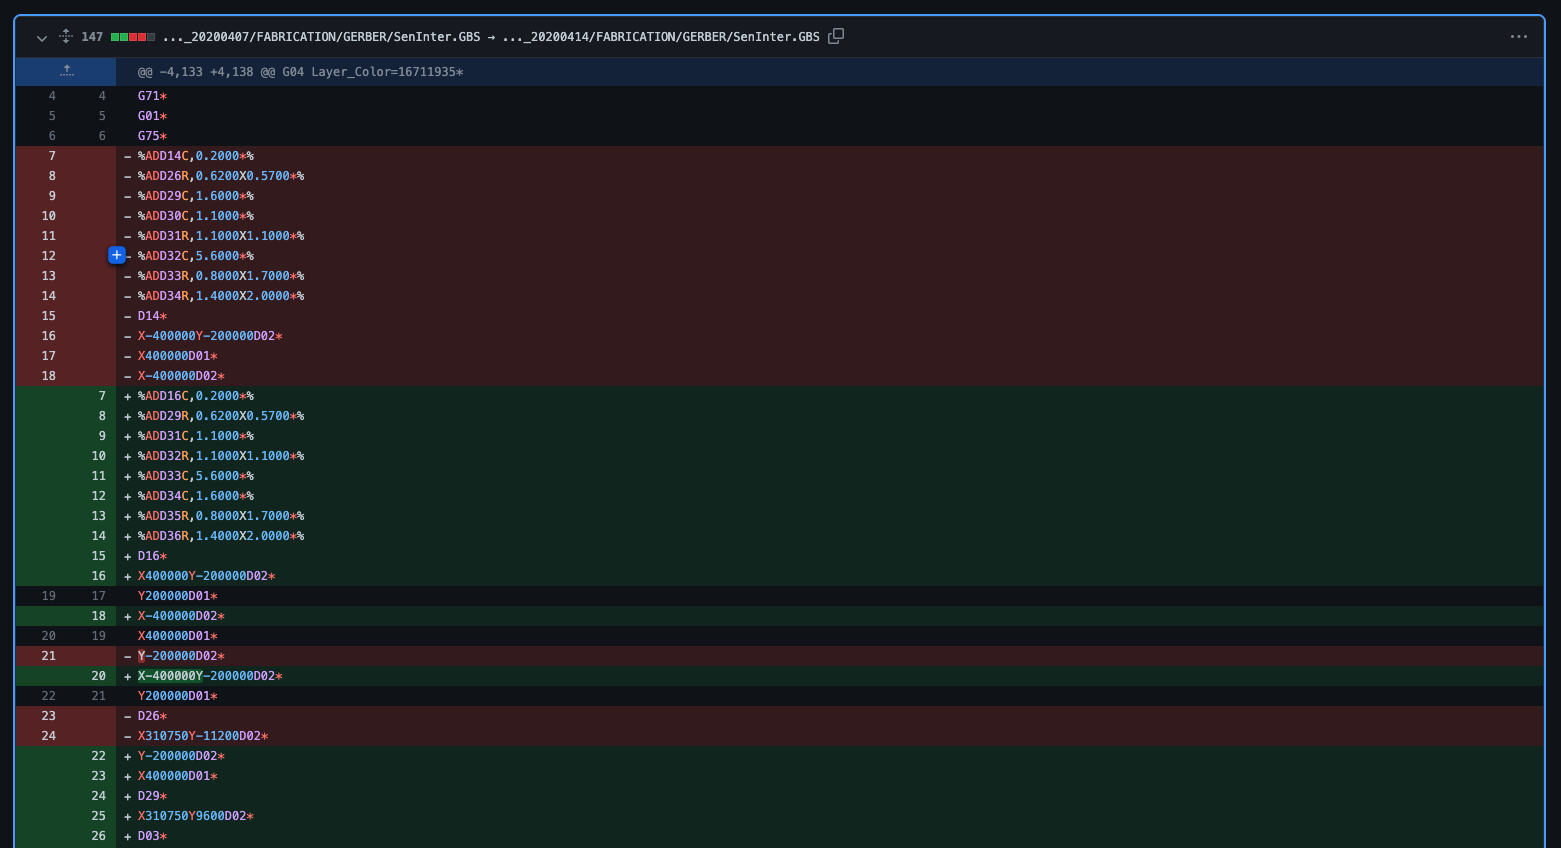Copy the SenInter.GBS file path
This screenshot has width=1561, height=848.
(x=836, y=36)
